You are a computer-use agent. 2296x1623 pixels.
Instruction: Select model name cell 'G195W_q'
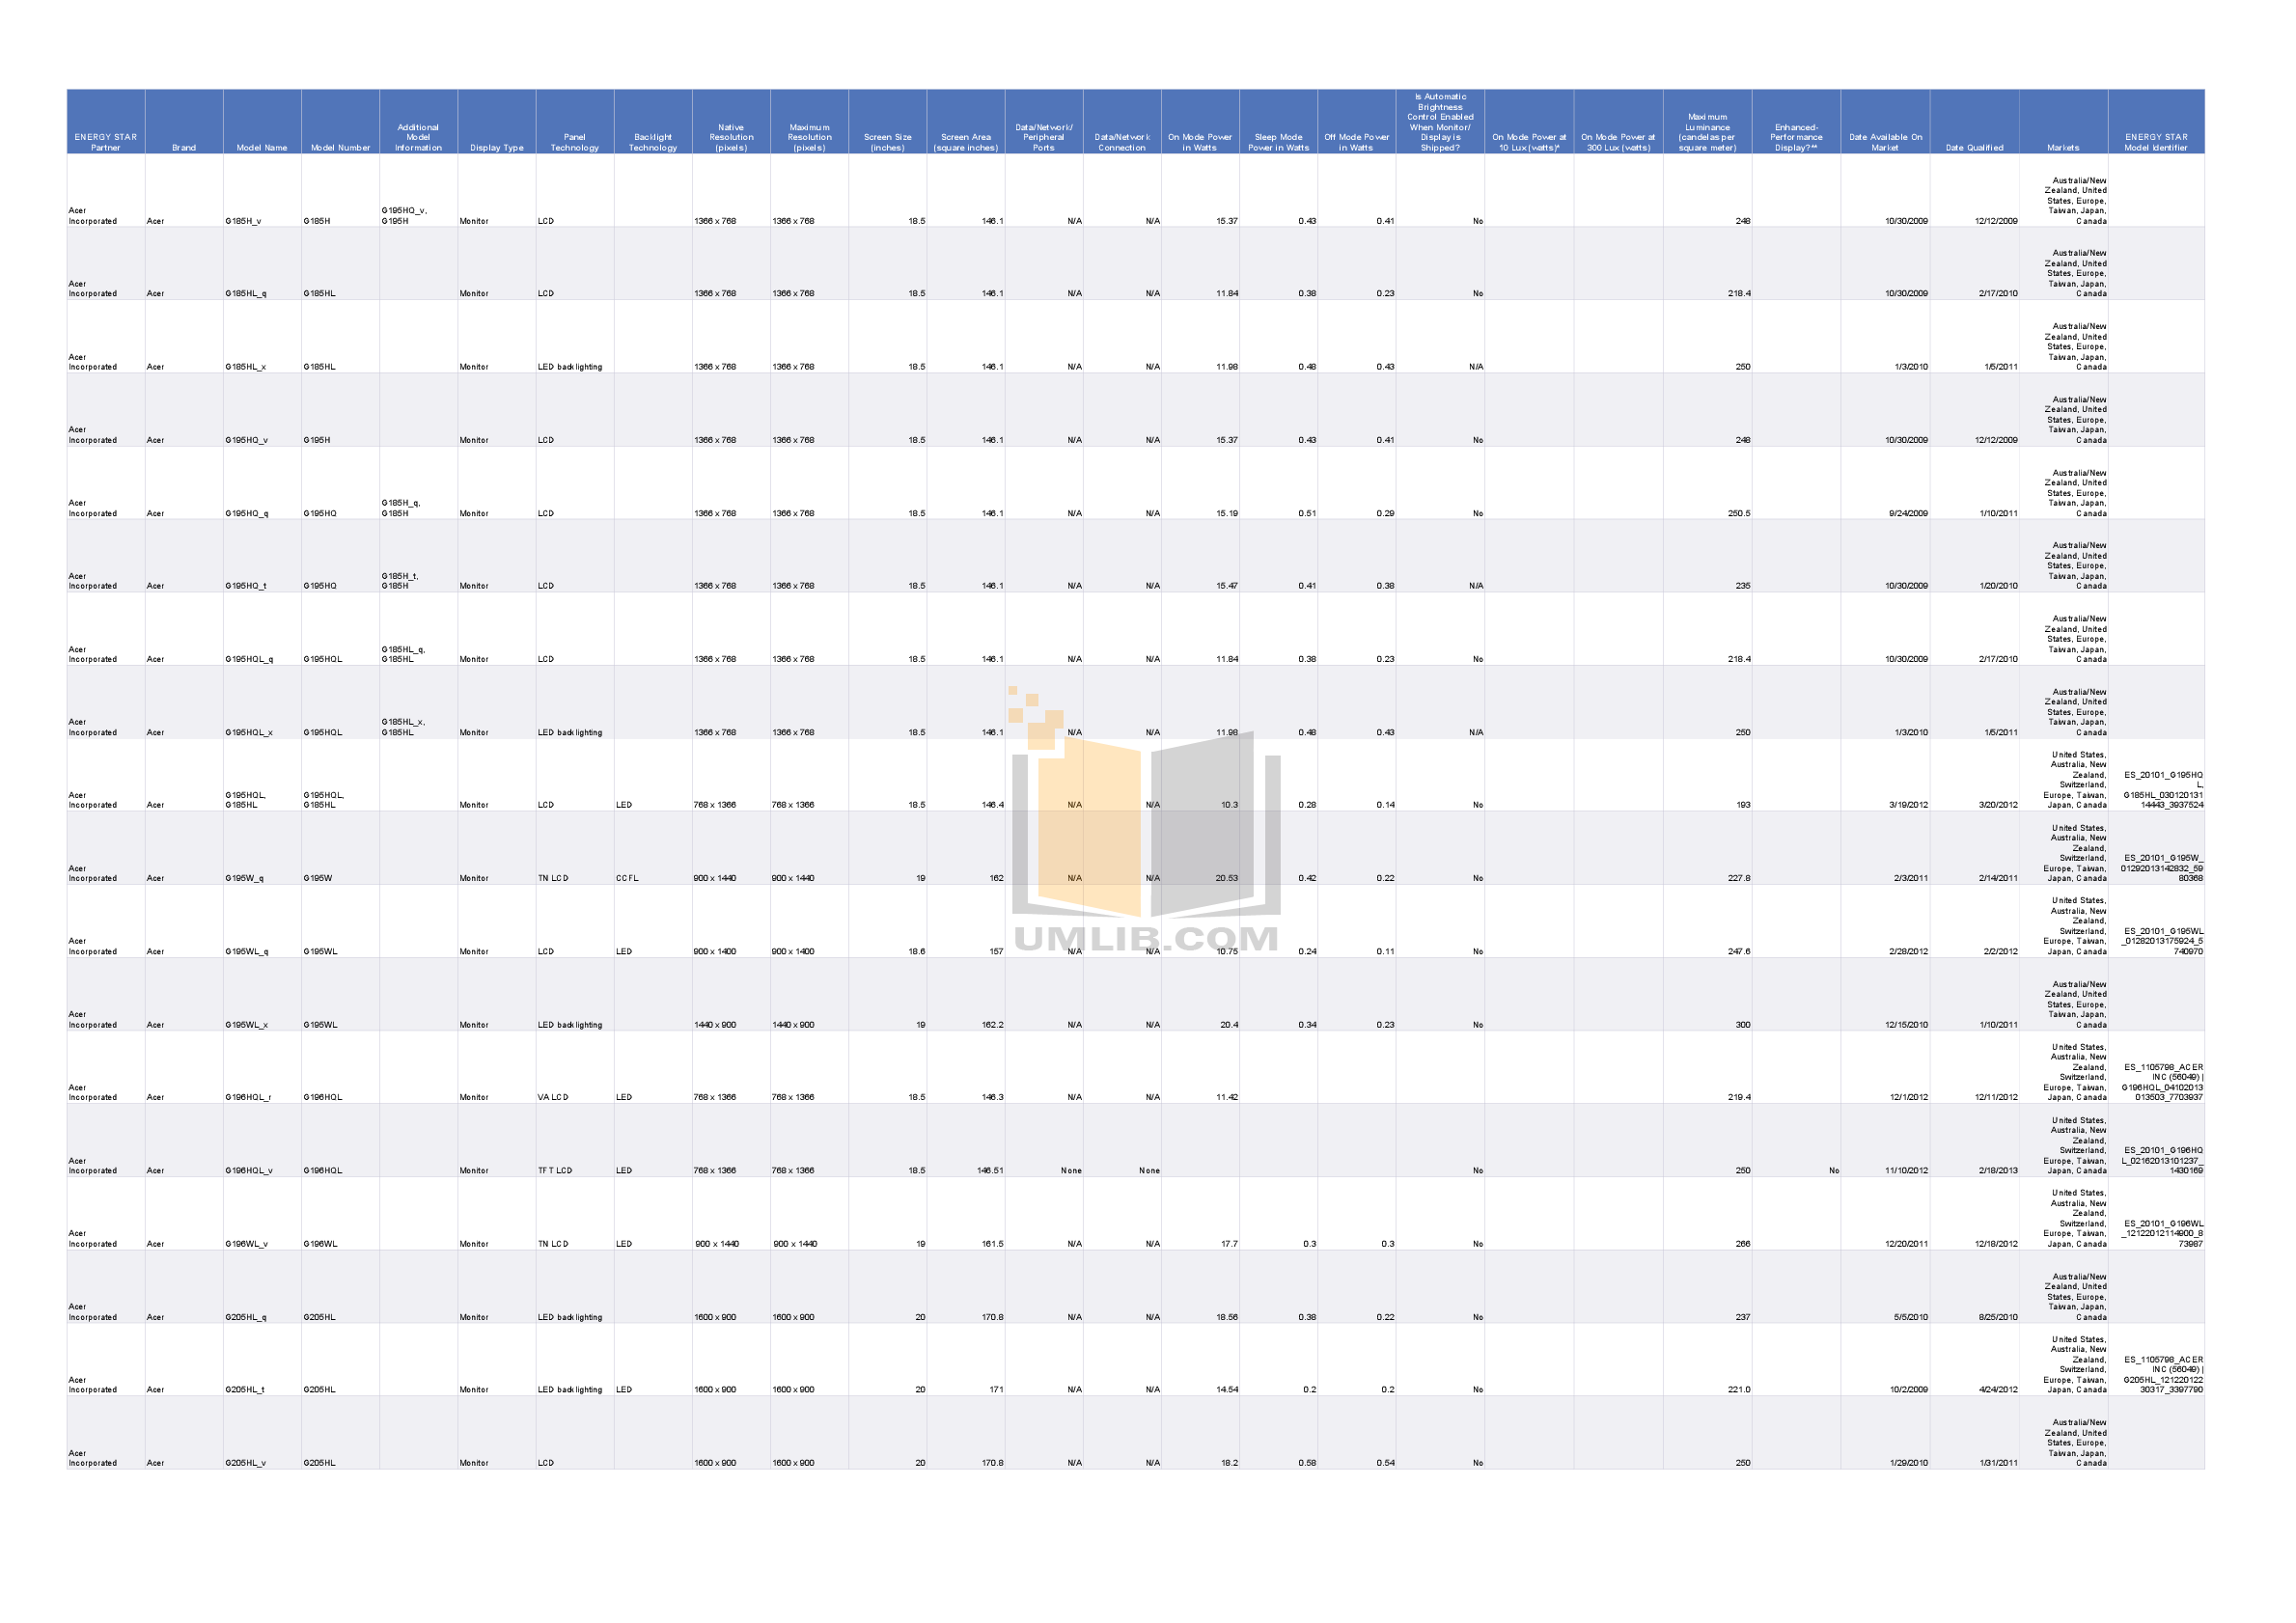pyautogui.click(x=245, y=878)
